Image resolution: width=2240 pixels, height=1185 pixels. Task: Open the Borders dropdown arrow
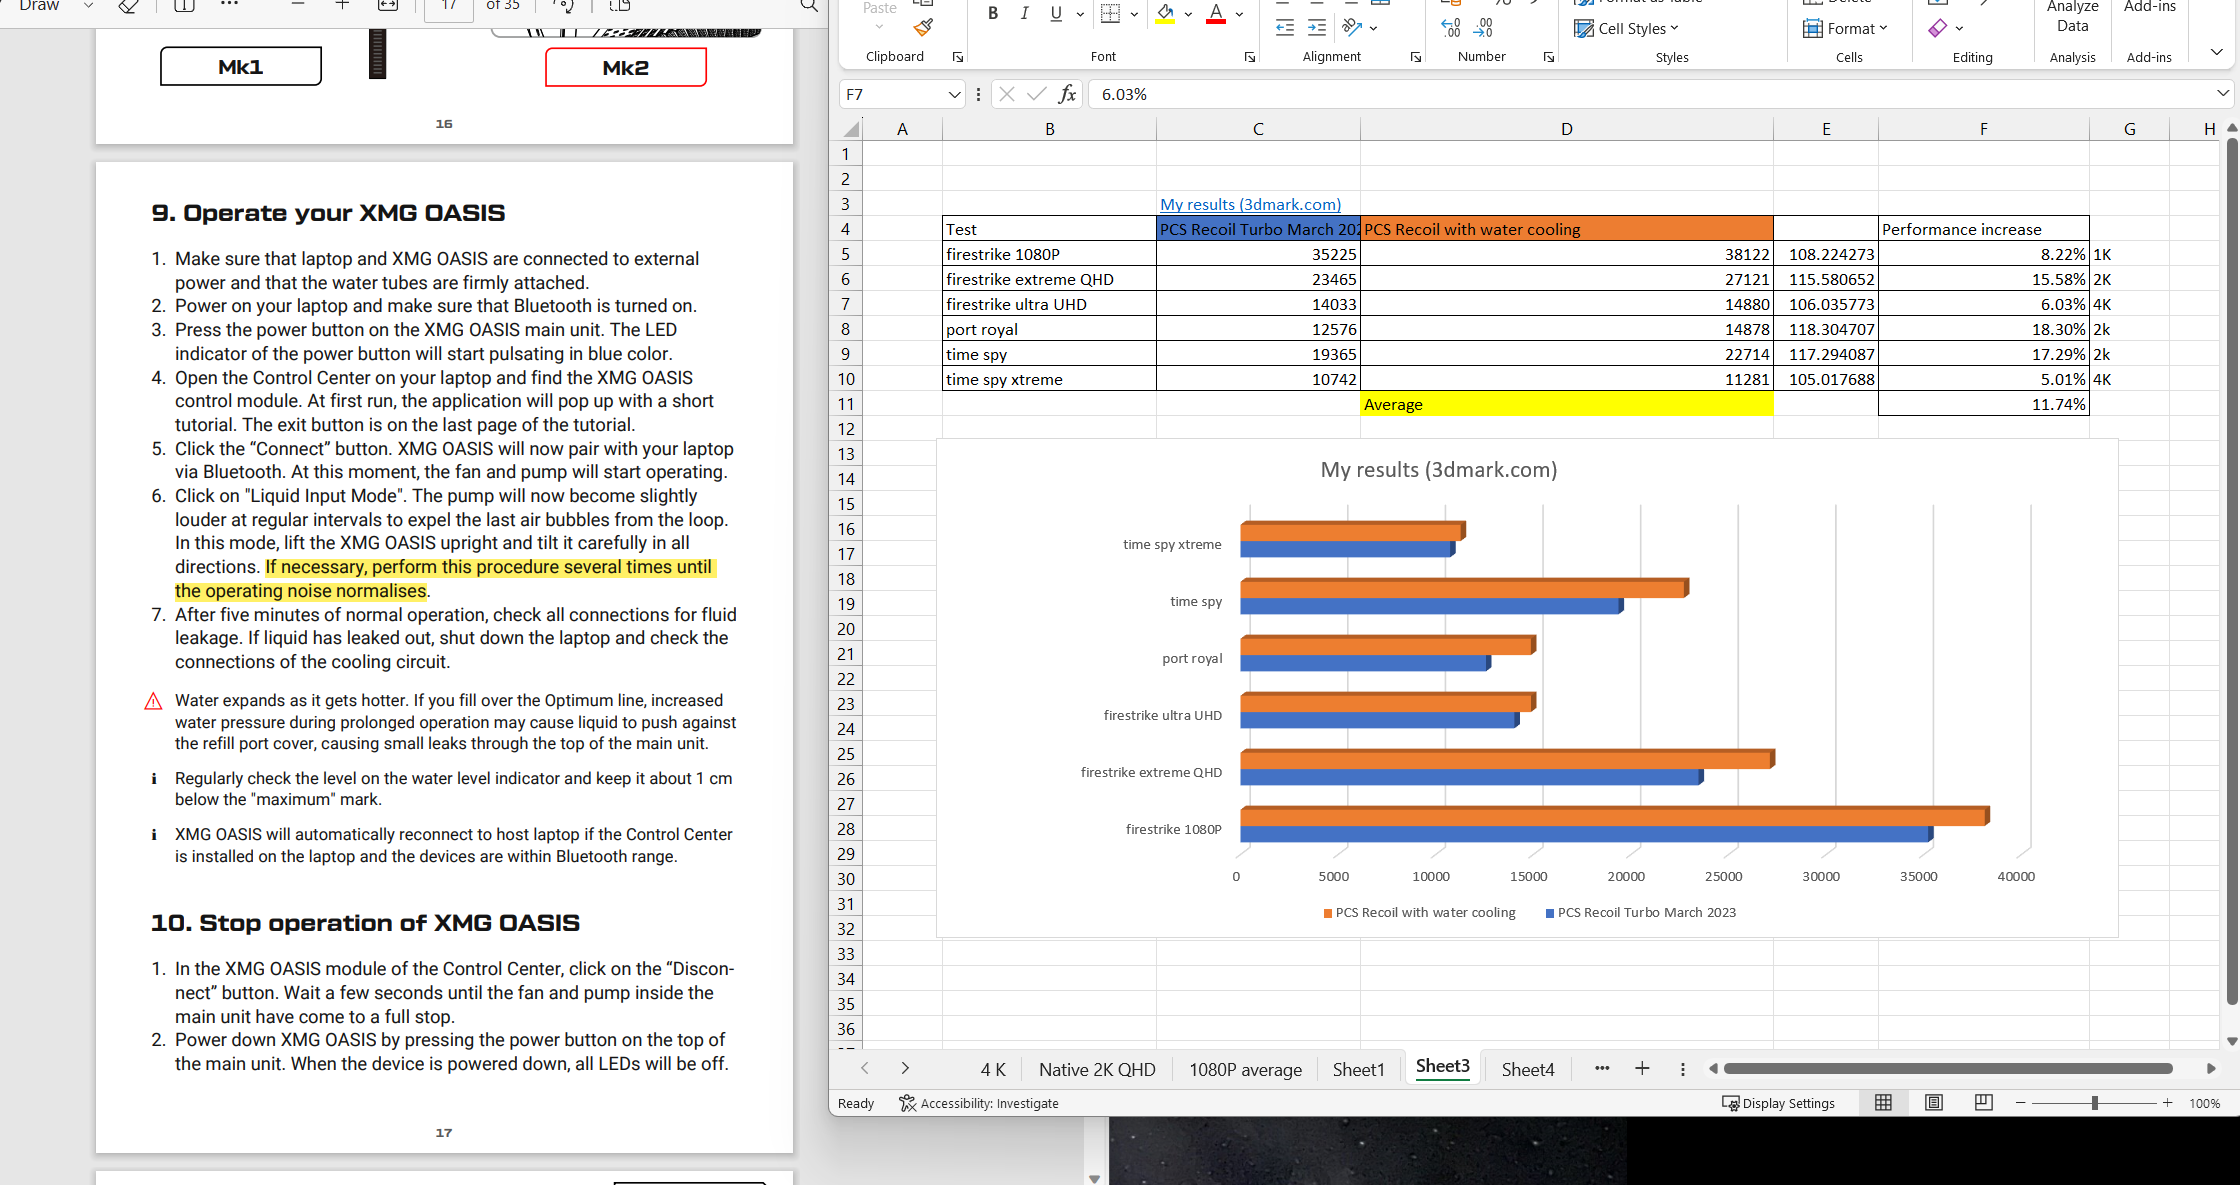click(1134, 14)
